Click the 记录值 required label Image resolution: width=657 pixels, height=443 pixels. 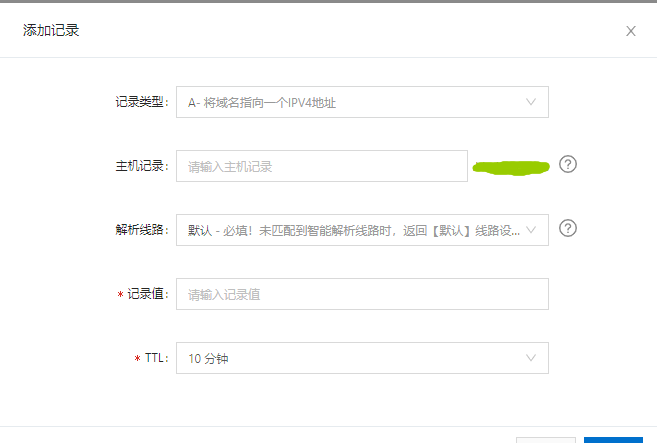[143, 294]
